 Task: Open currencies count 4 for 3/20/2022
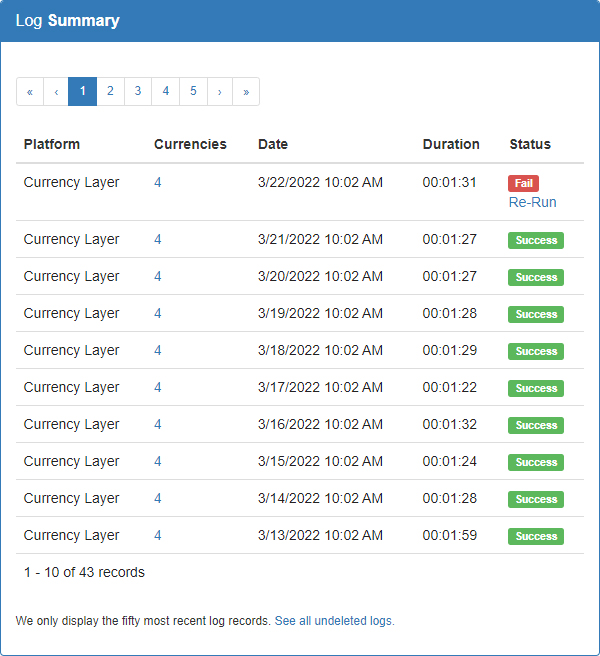[x=158, y=277]
